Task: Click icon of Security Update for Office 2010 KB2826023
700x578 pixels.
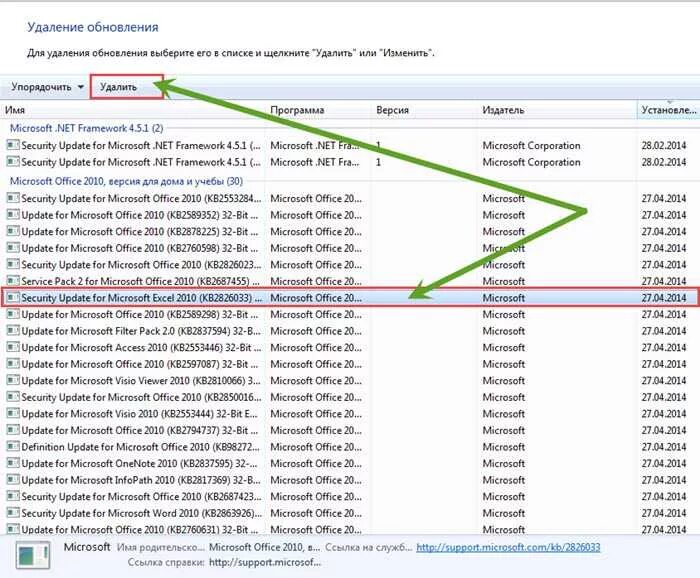Action: (13, 264)
